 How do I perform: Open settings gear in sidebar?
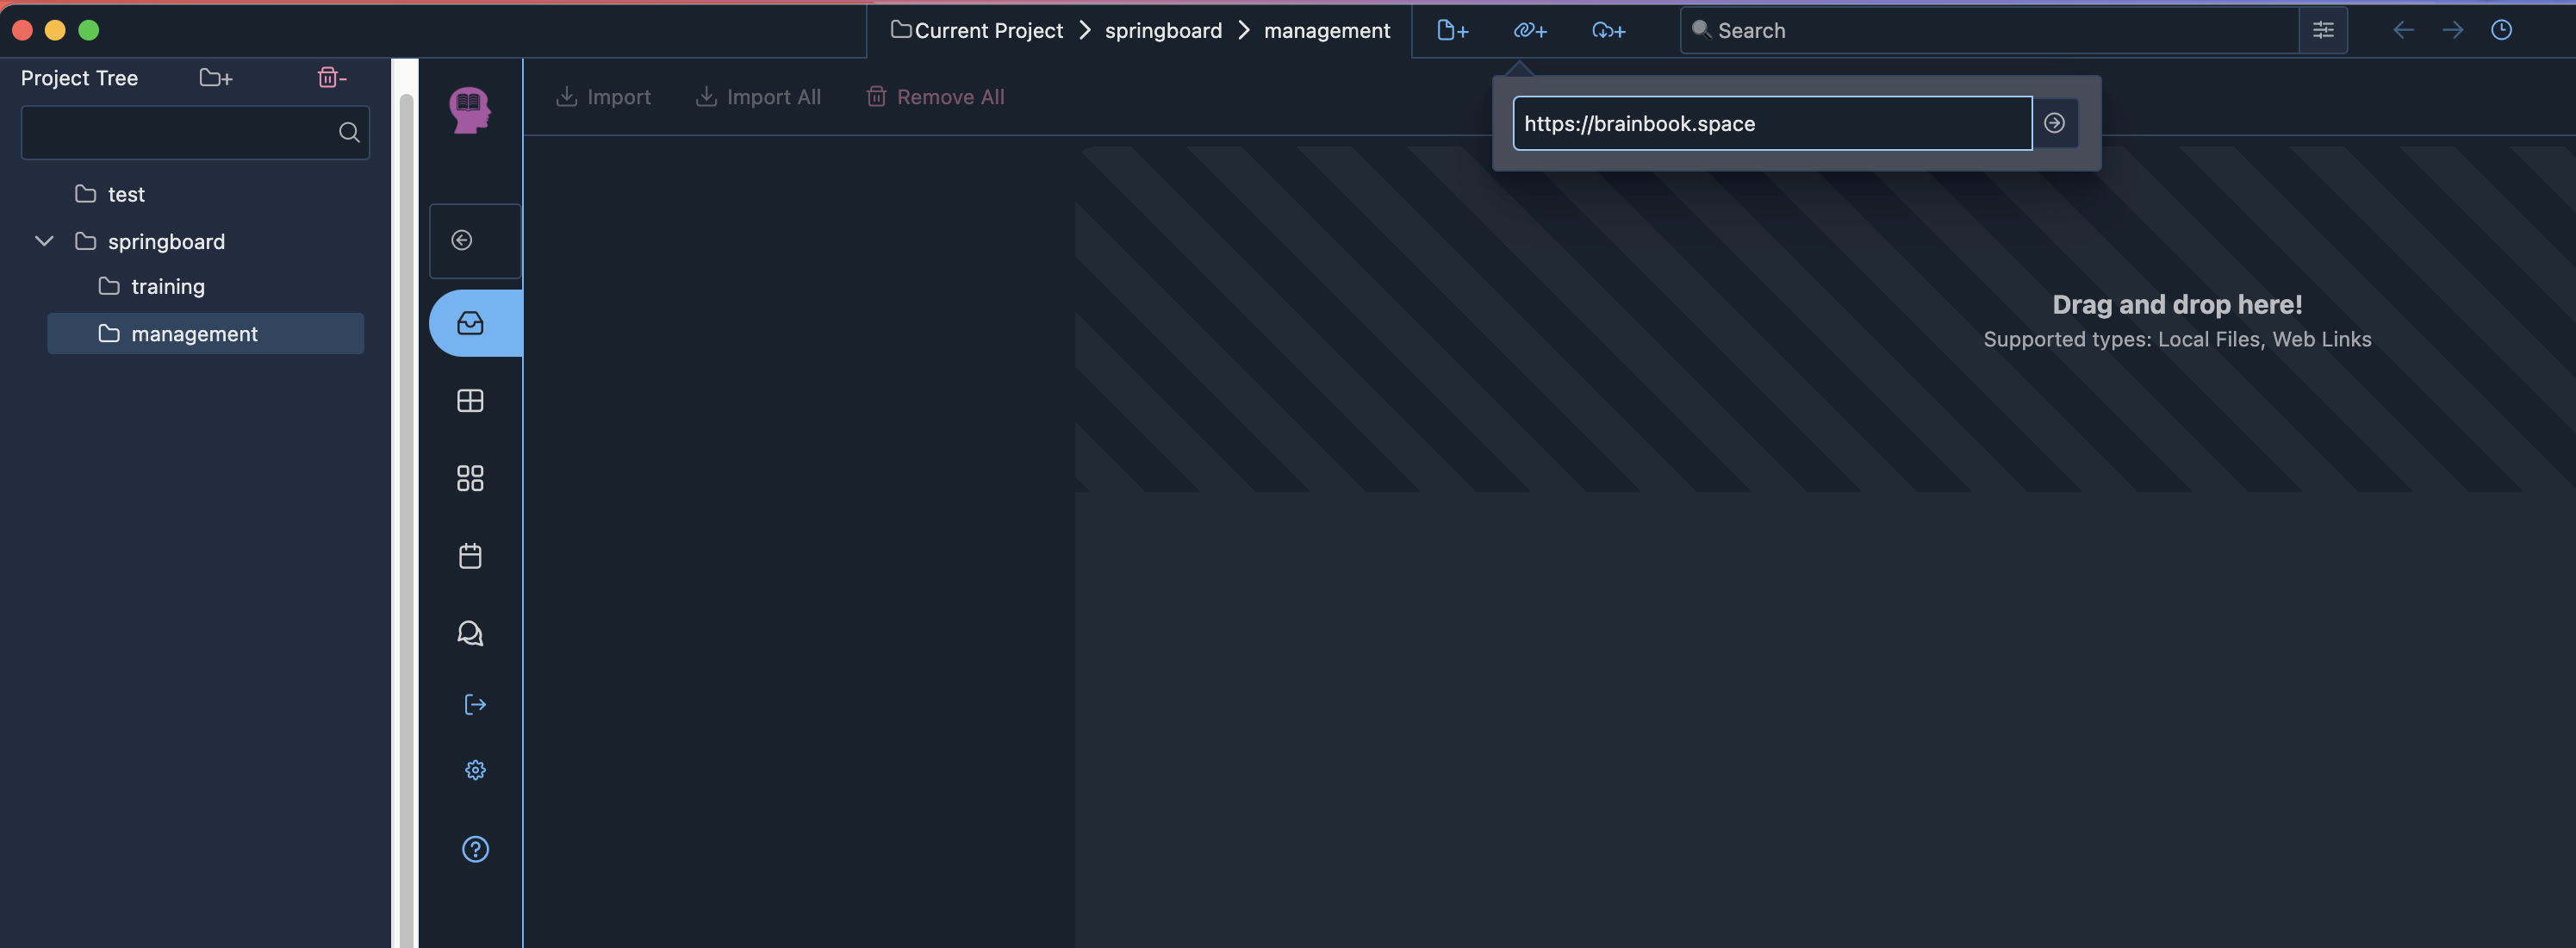pyautogui.click(x=475, y=770)
